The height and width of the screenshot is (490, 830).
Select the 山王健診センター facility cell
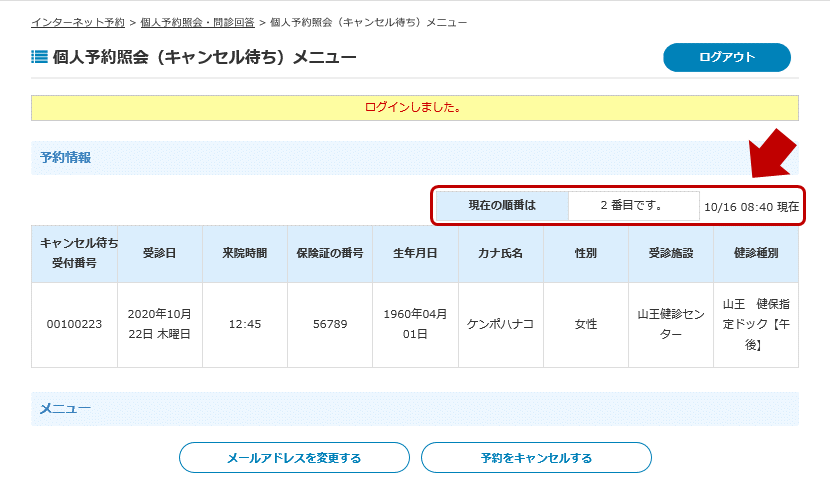671,324
